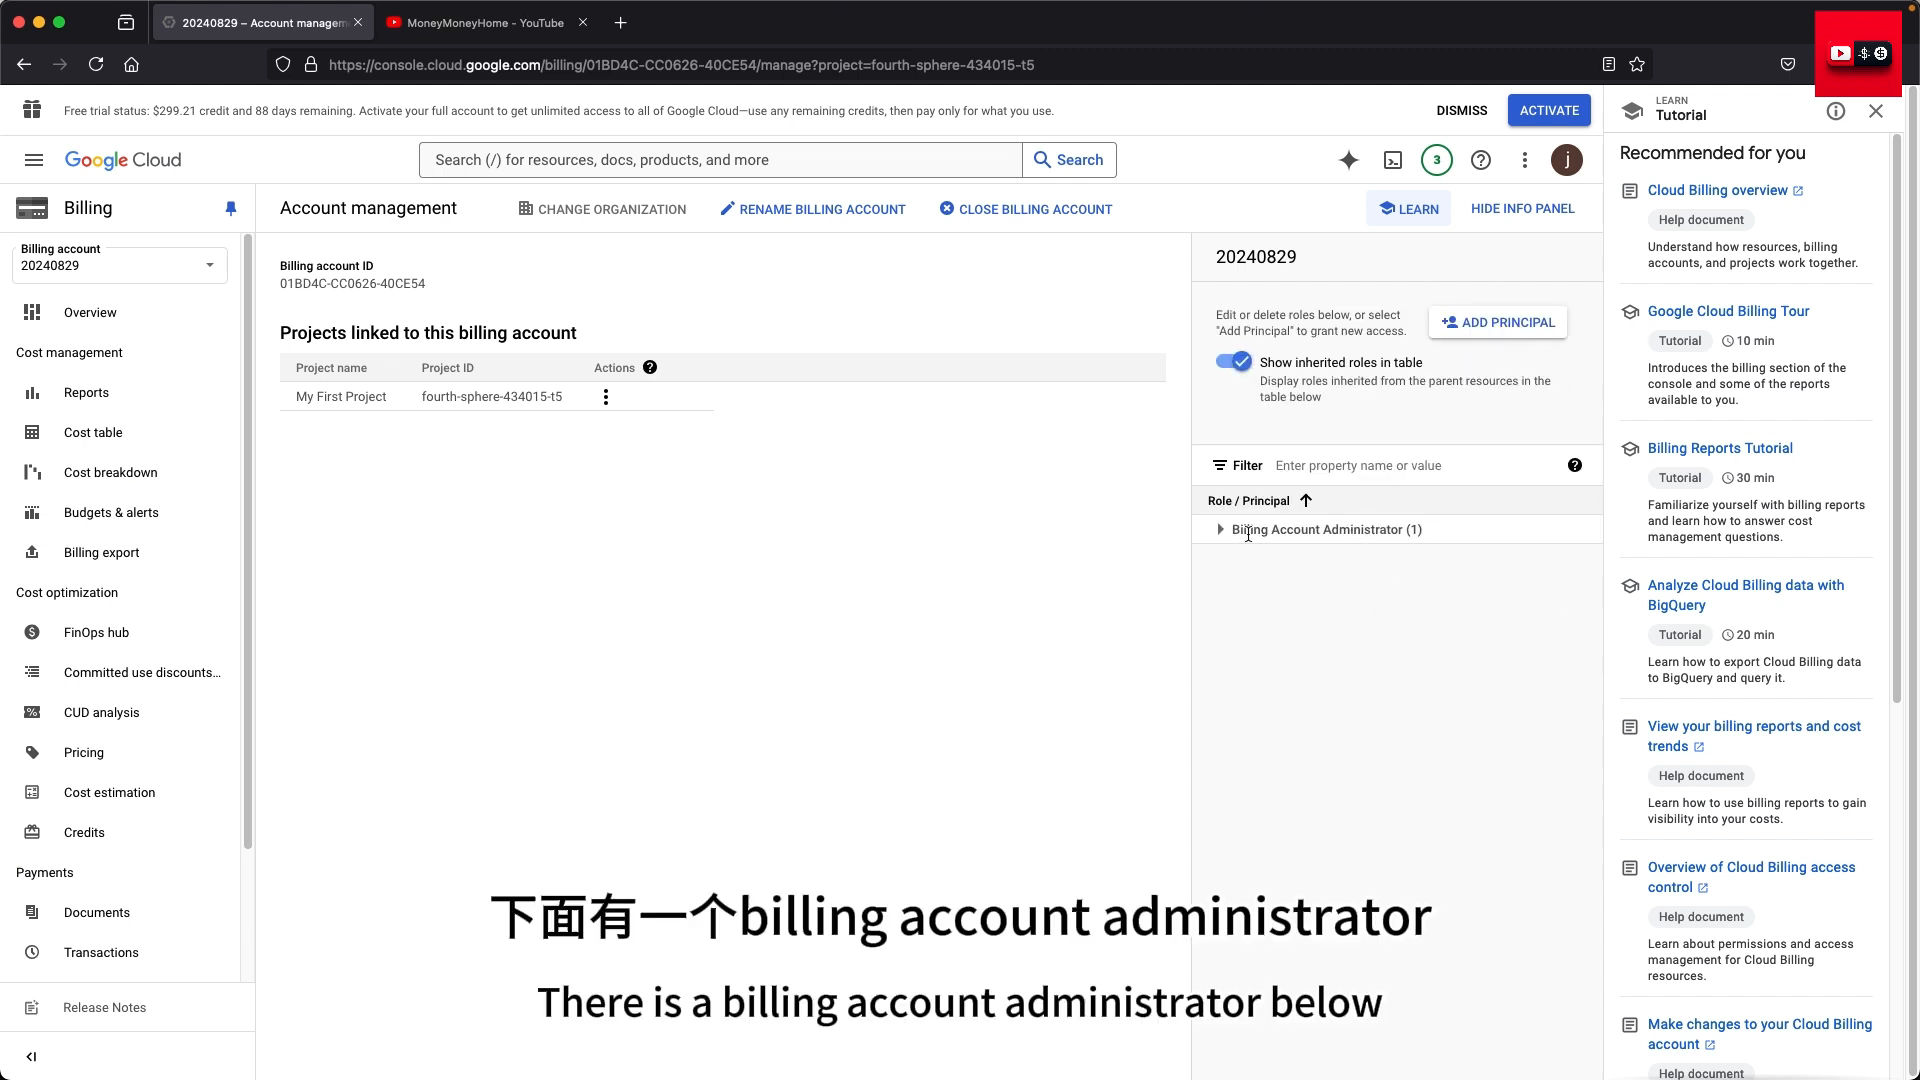Viewport: 1920px width, 1080px height.
Task: Open the Google Cloud navigation hamburger menu
Action: tap(34, 160)
